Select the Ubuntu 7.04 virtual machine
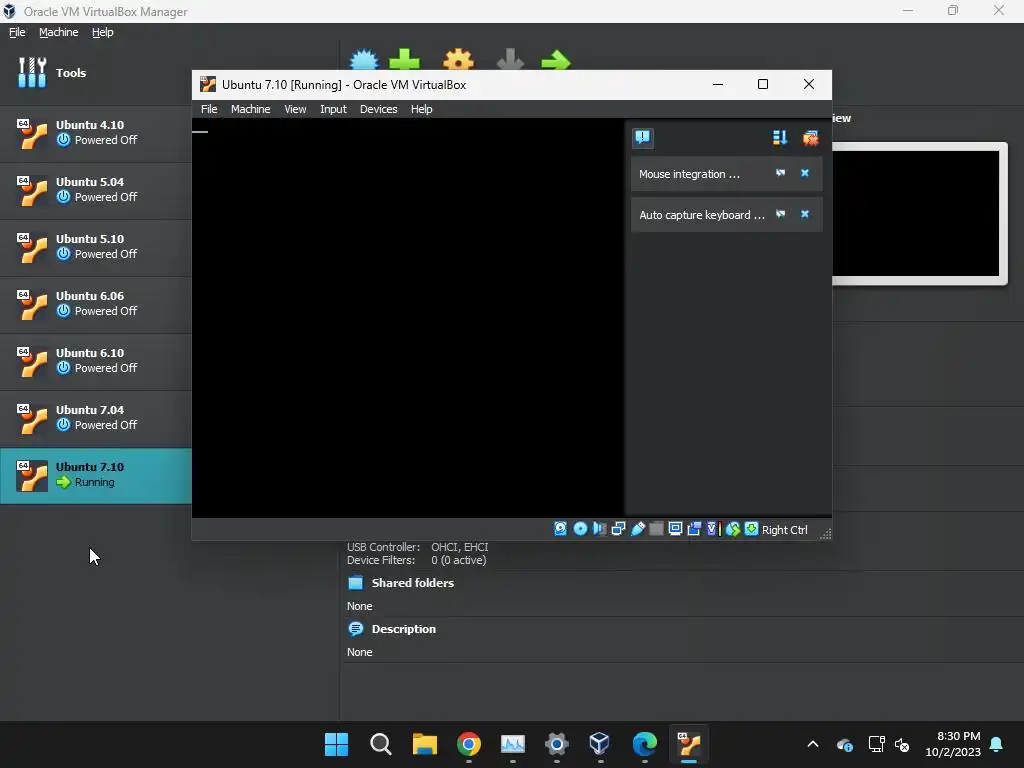Viewport: 1024px width, 768px height. coord(96,417)
